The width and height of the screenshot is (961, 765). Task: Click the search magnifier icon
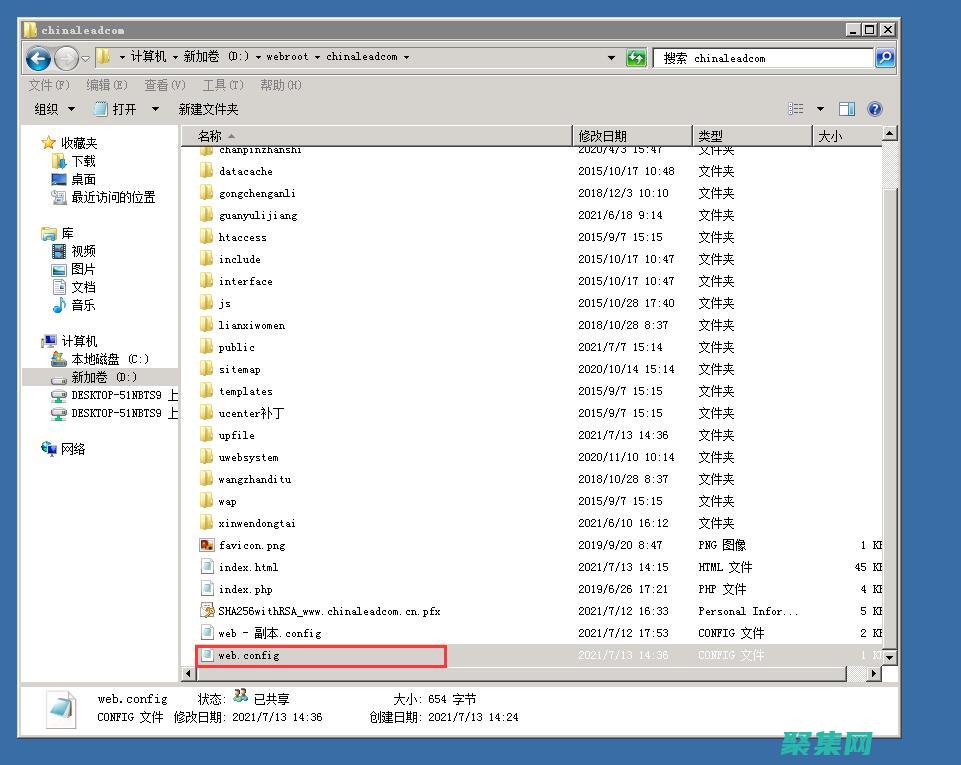[884, 58]
